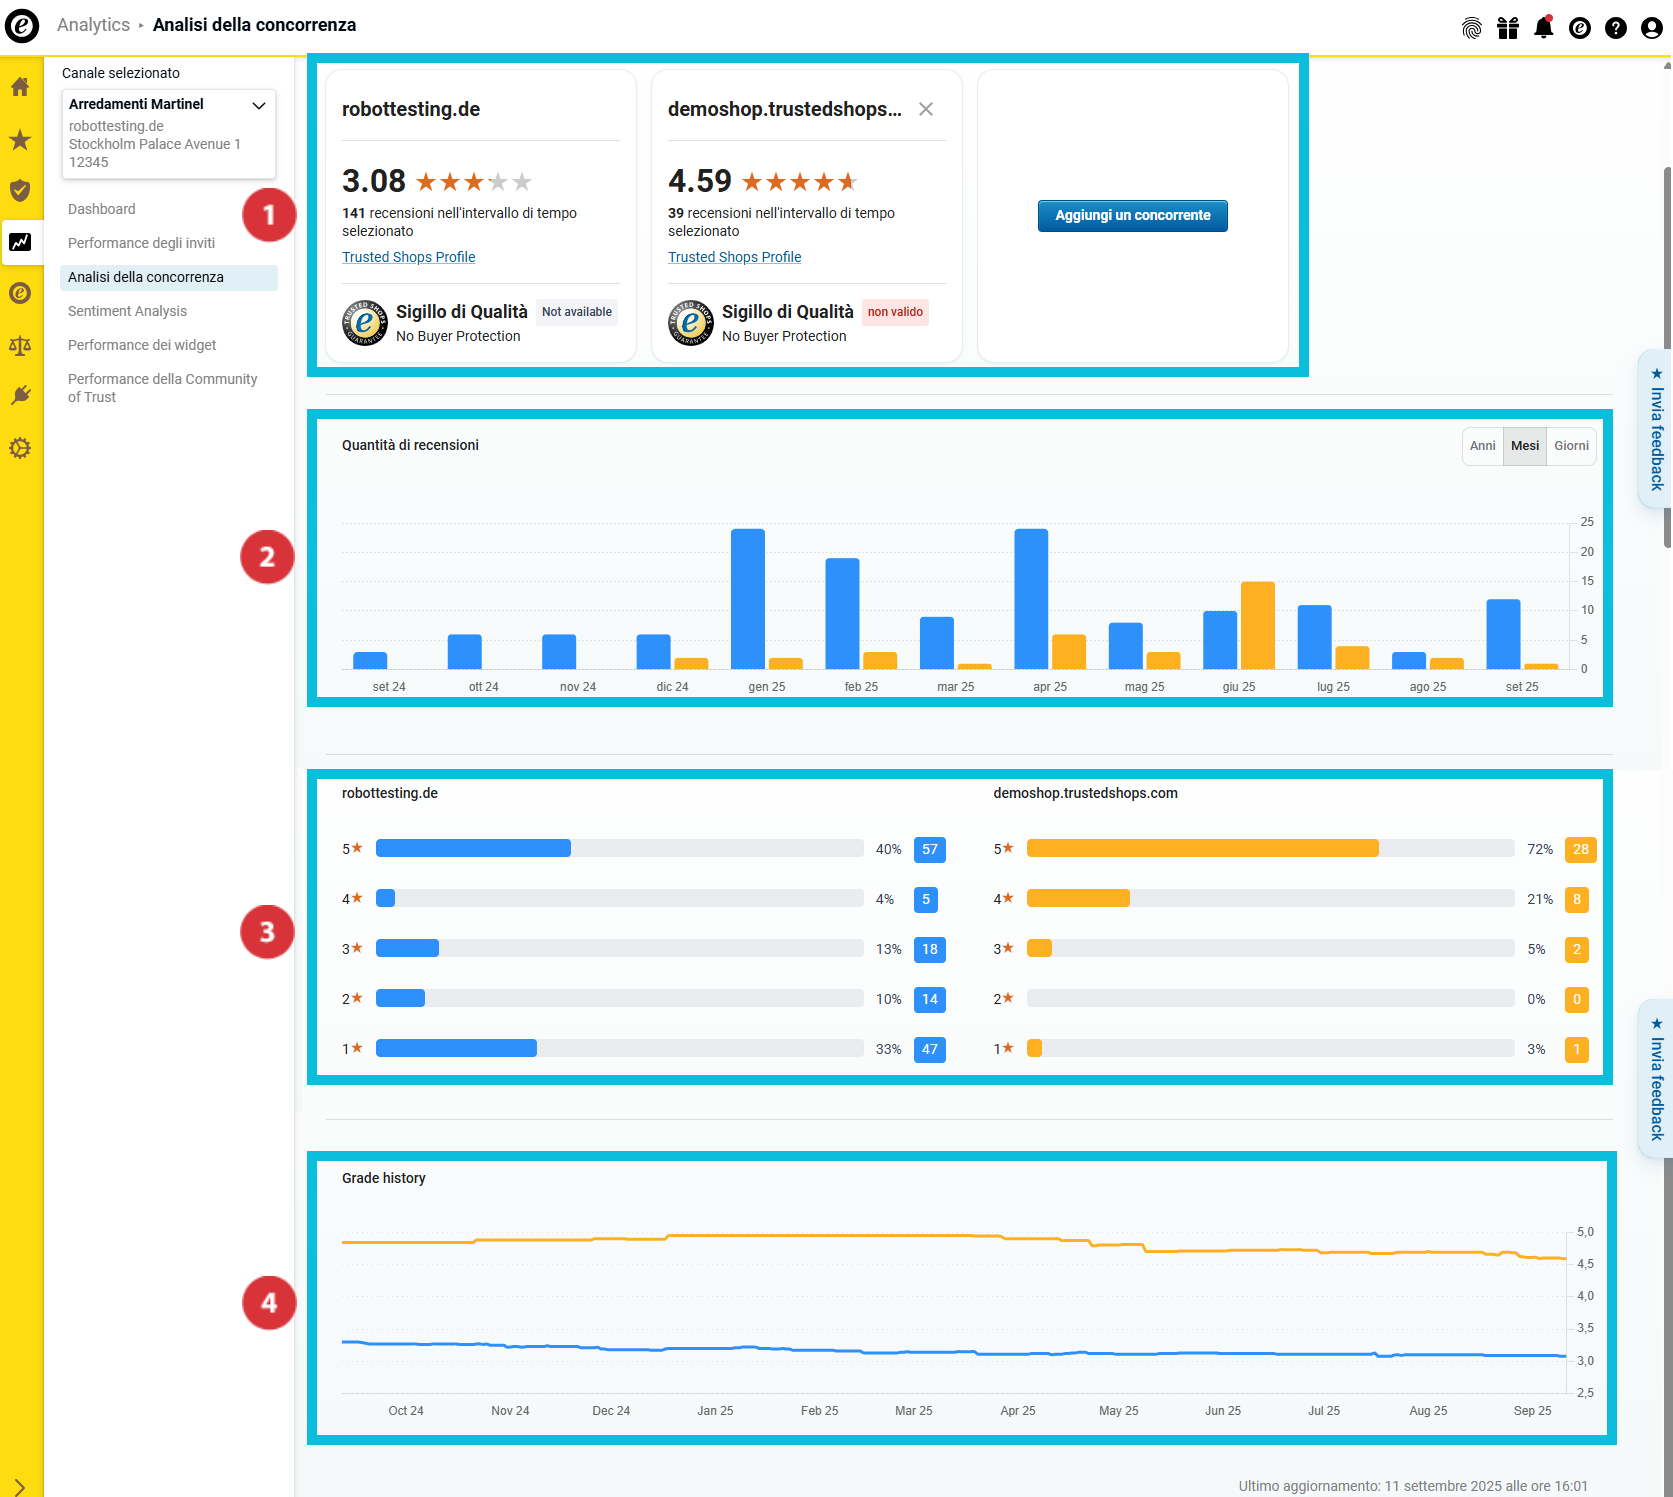
Task: Click the notification bell icon
Action: [1543, 28]
